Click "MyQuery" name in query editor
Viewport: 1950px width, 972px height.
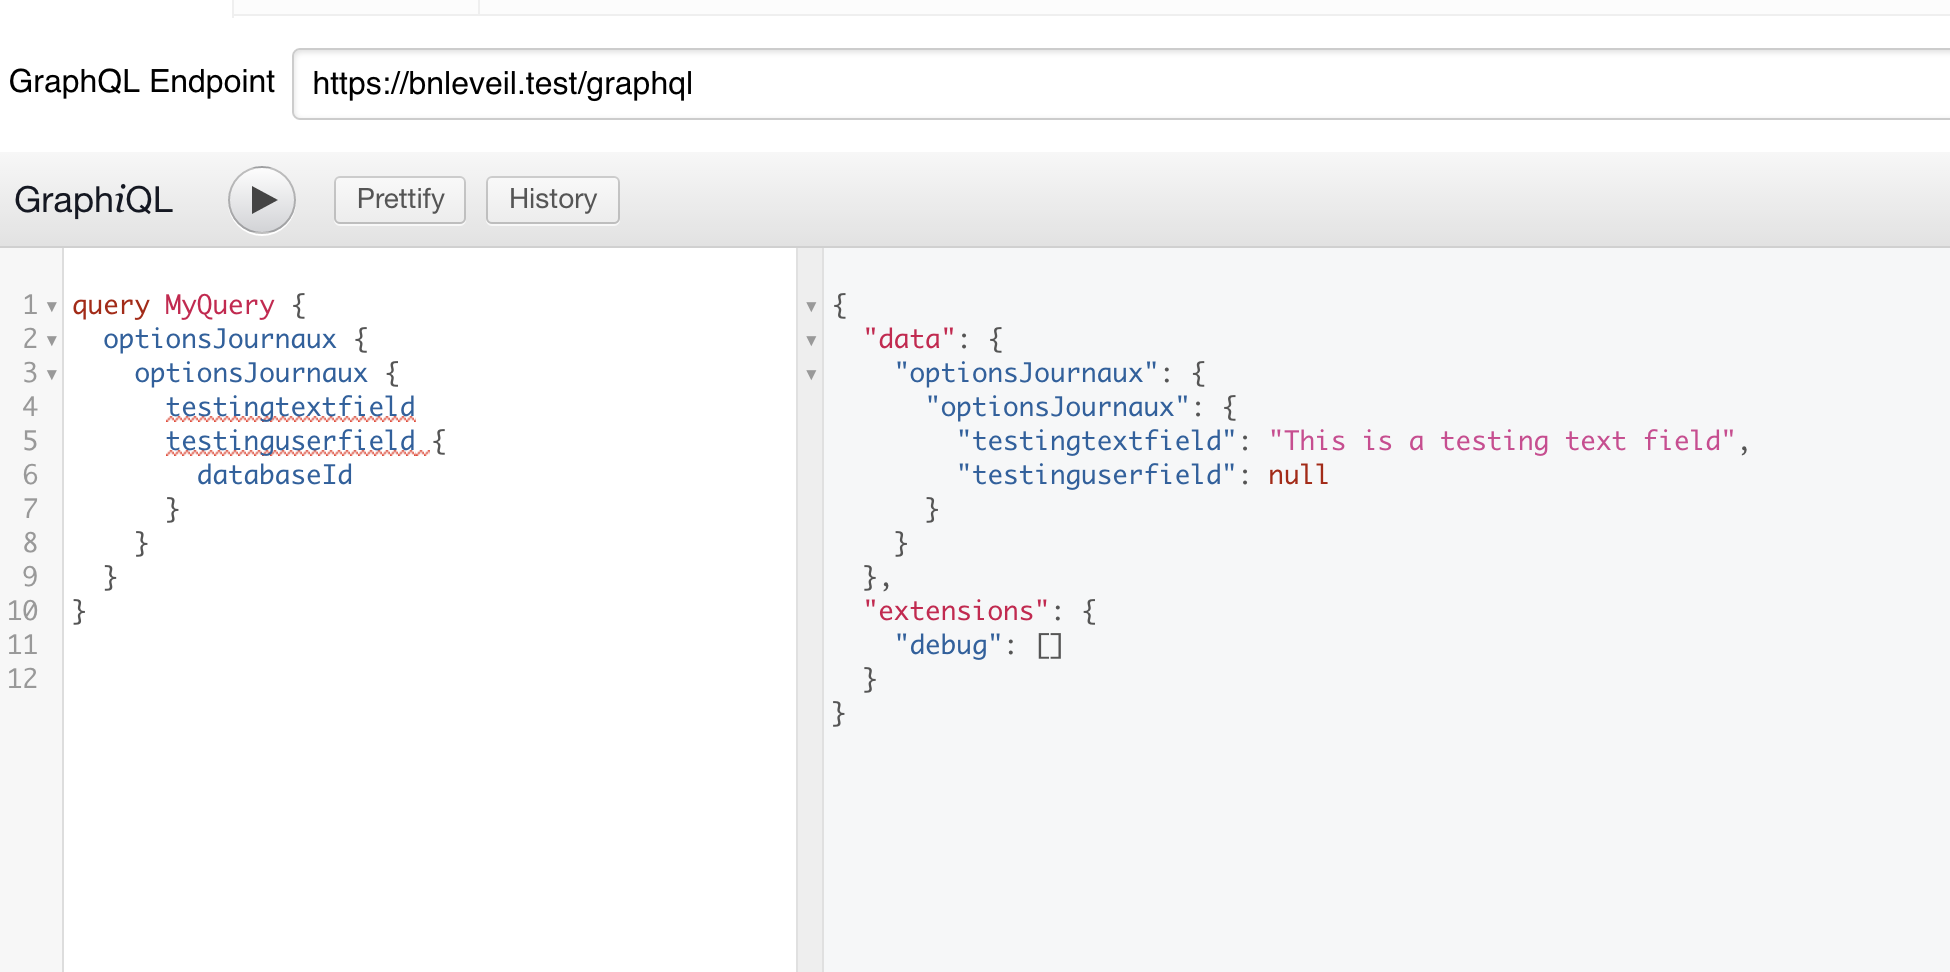219,305
